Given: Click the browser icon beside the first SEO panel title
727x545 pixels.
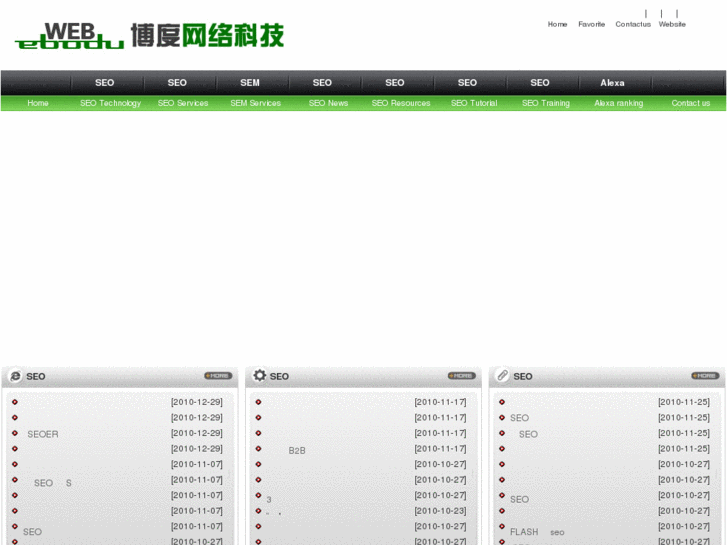Looking at the screenshot, I should coord(15,376).
